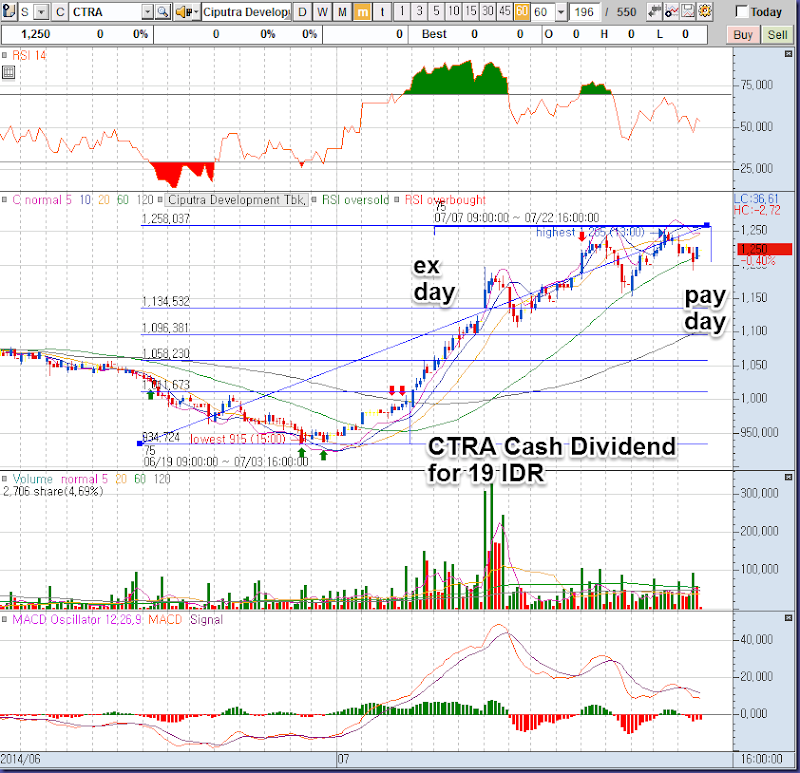Toggle the RSI overbought legend marker

click(397, 200)
